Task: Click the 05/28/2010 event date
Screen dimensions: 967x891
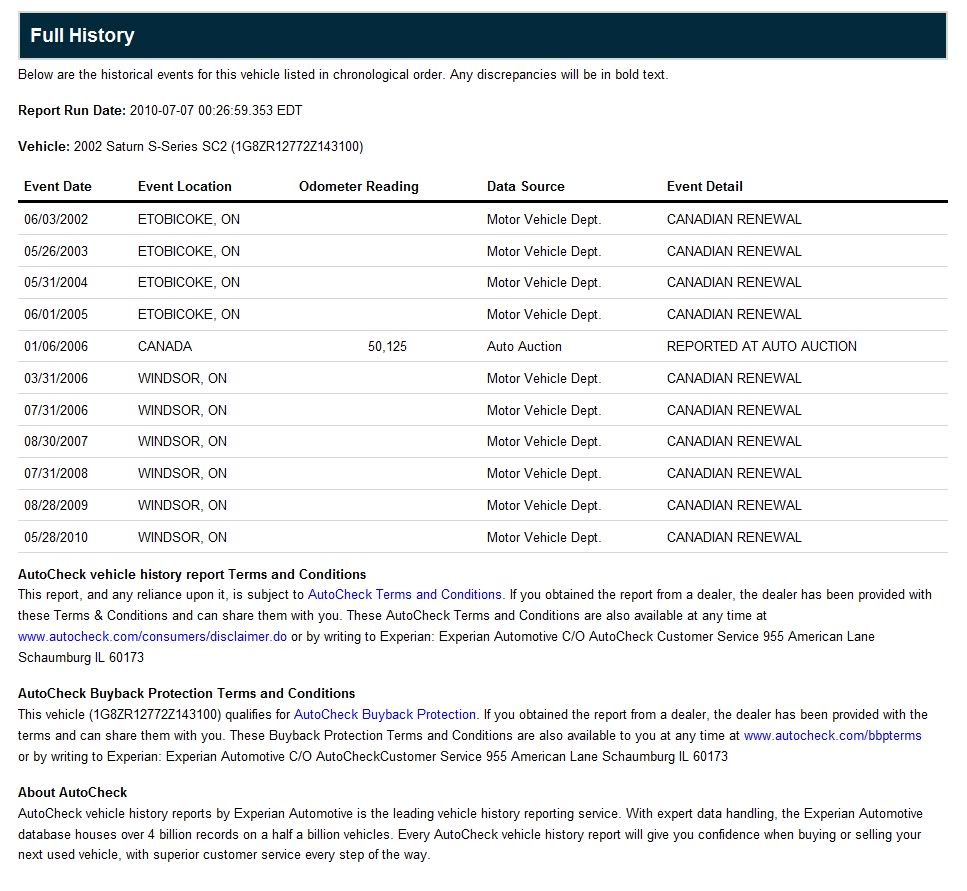Action: [x=56, y=538]
